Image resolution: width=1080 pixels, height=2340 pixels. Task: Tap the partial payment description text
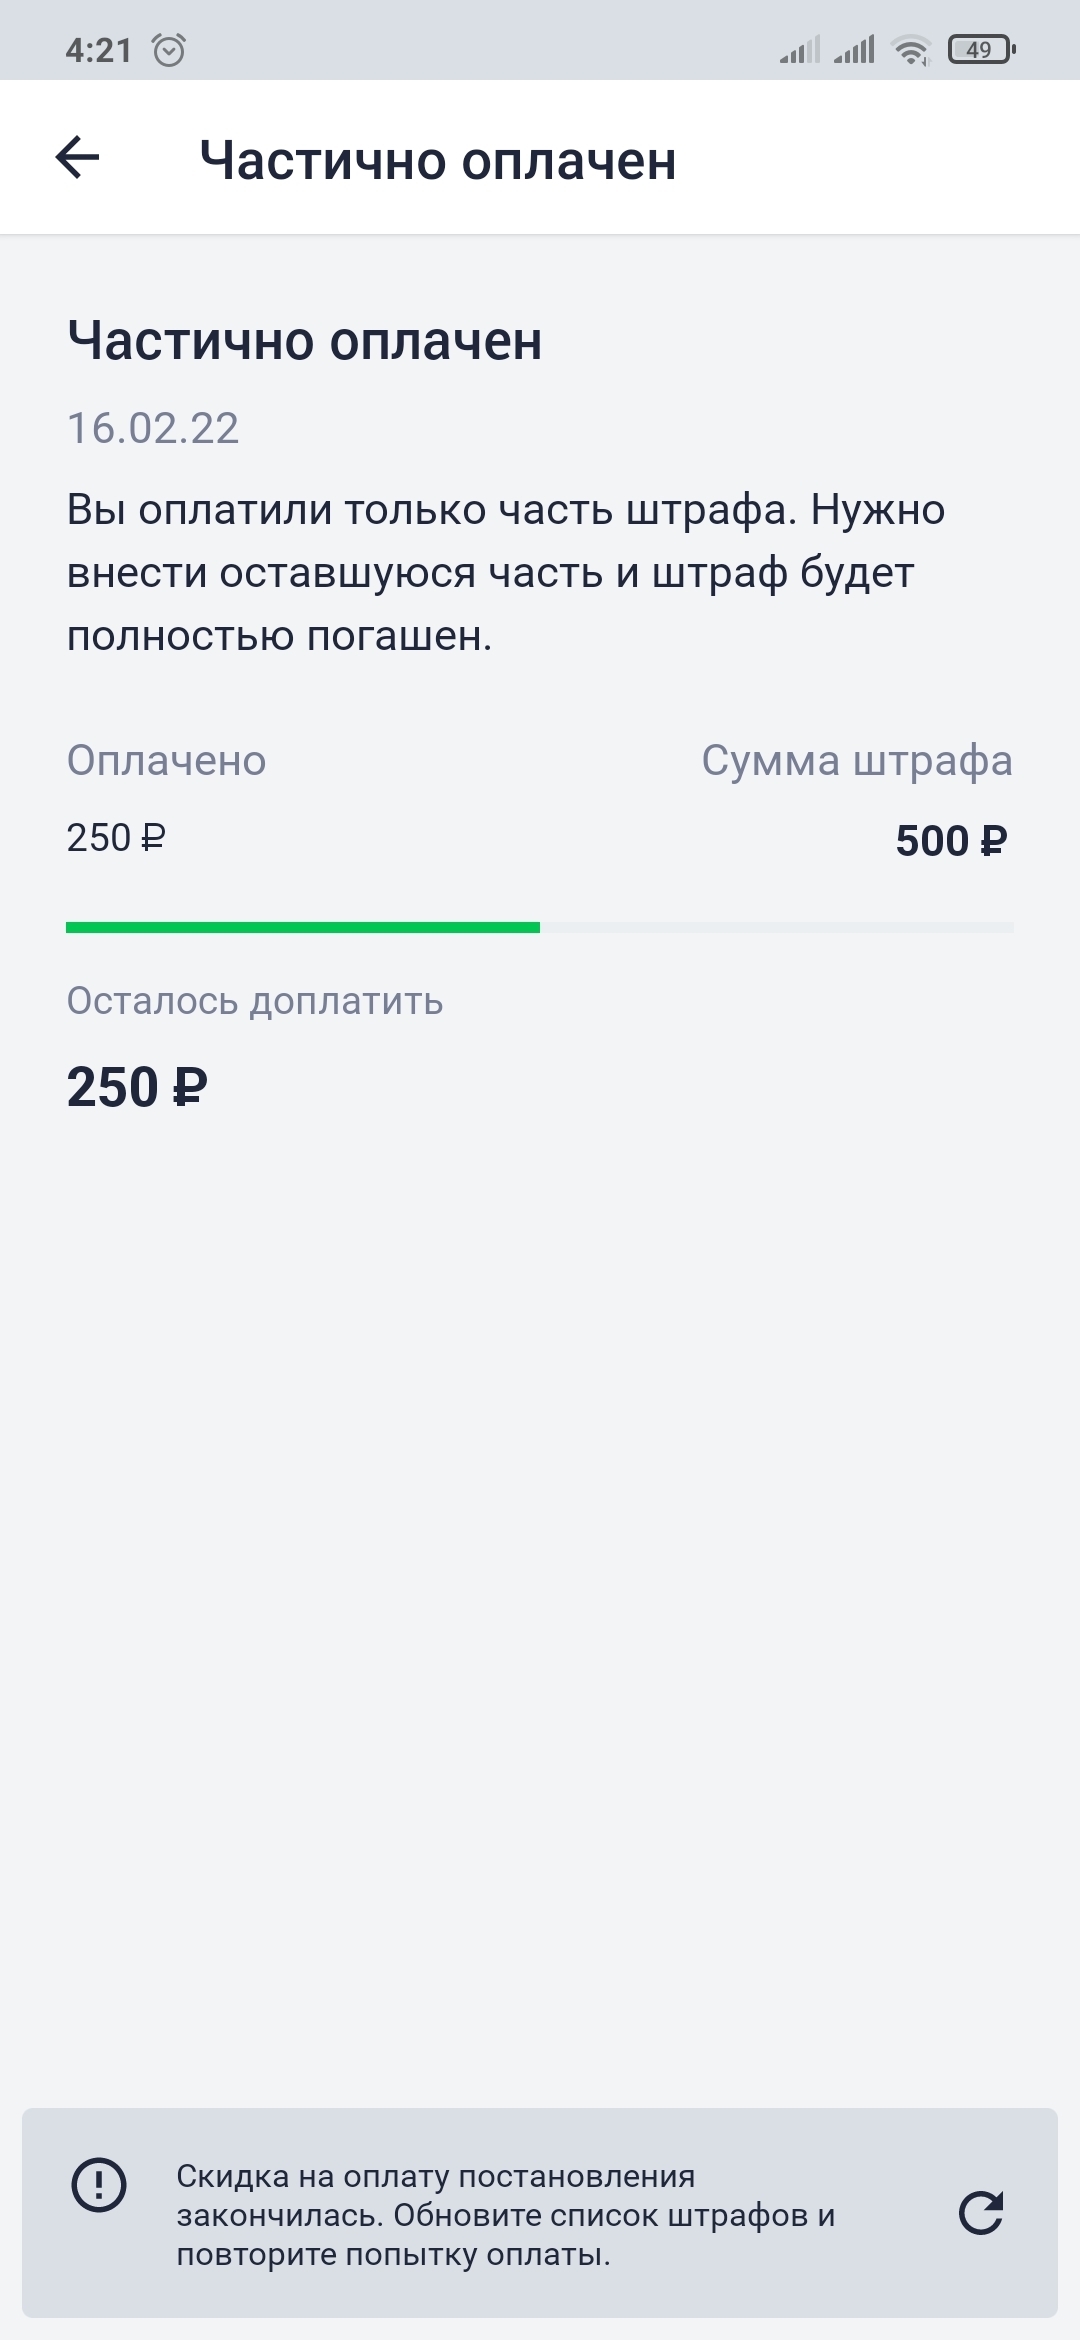click(x=505, y=573)
